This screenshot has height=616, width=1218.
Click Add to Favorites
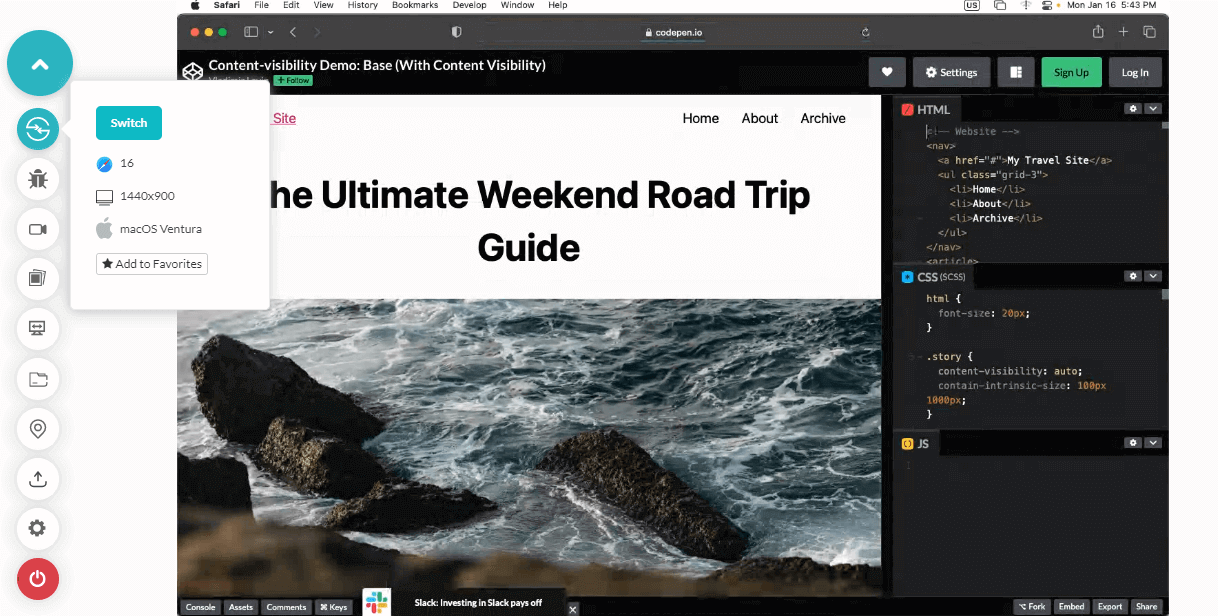coord(152,264)
